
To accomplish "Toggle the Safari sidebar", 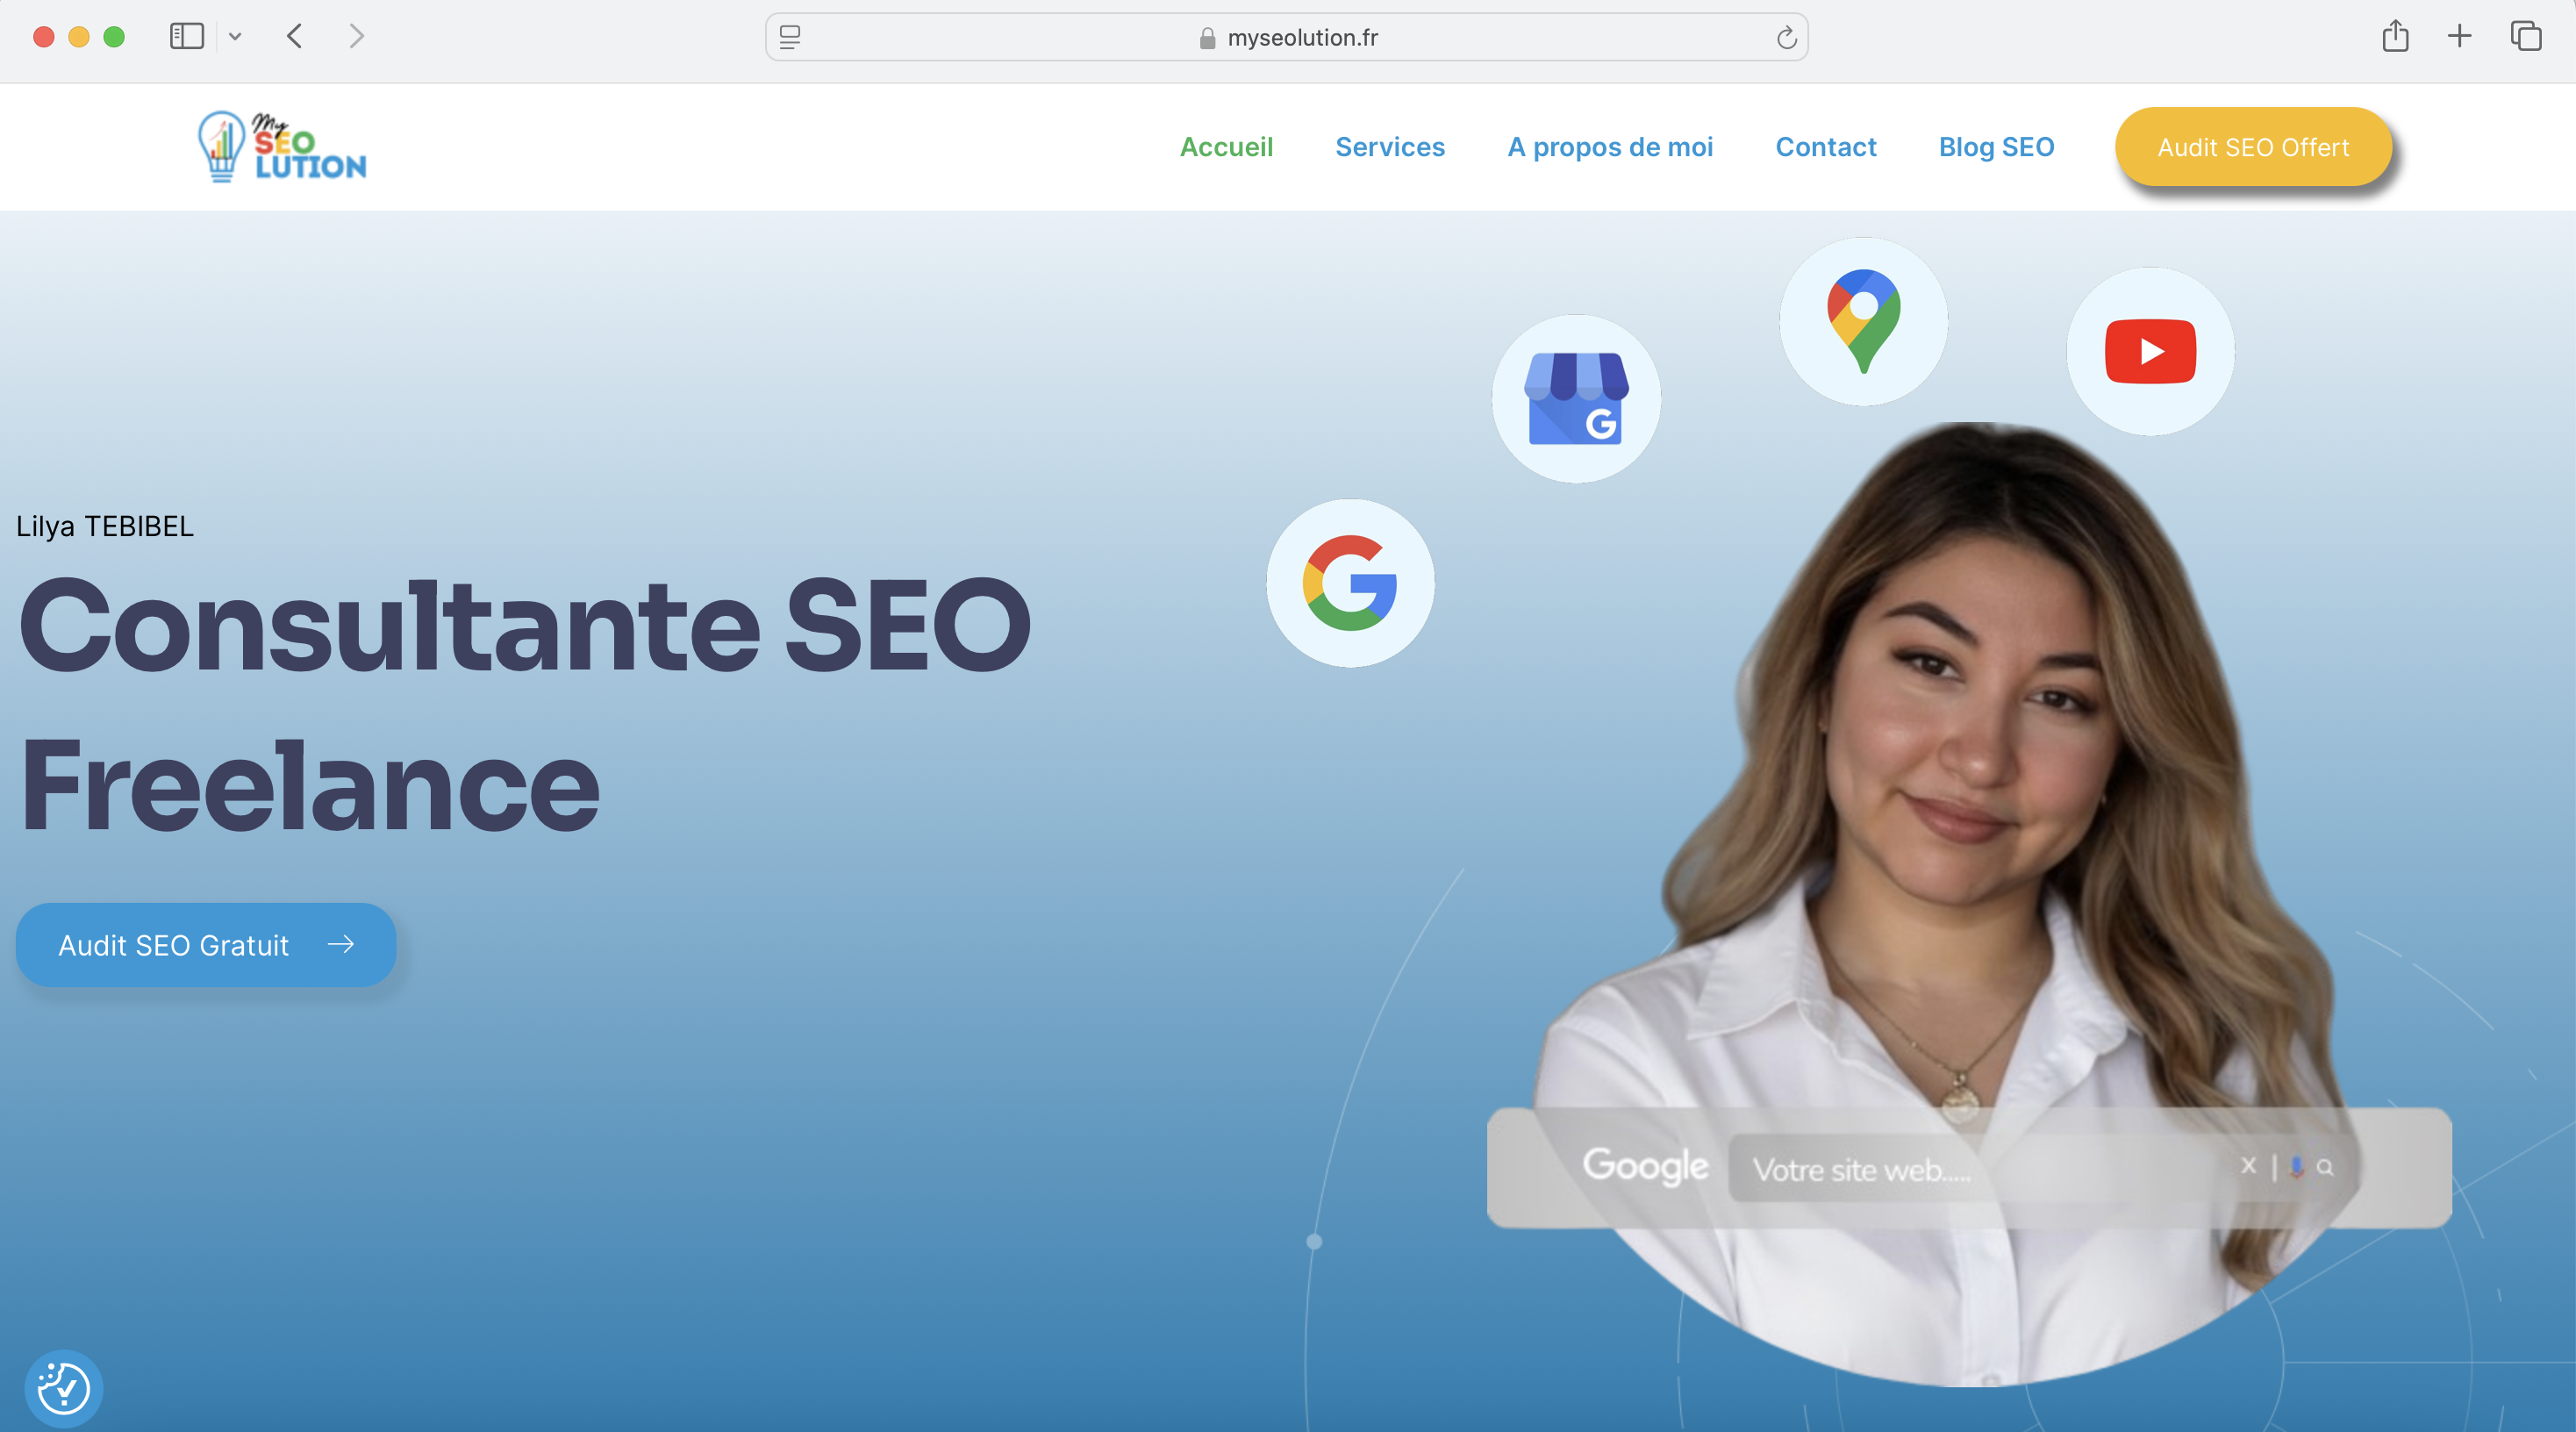I will coord(187,37).
